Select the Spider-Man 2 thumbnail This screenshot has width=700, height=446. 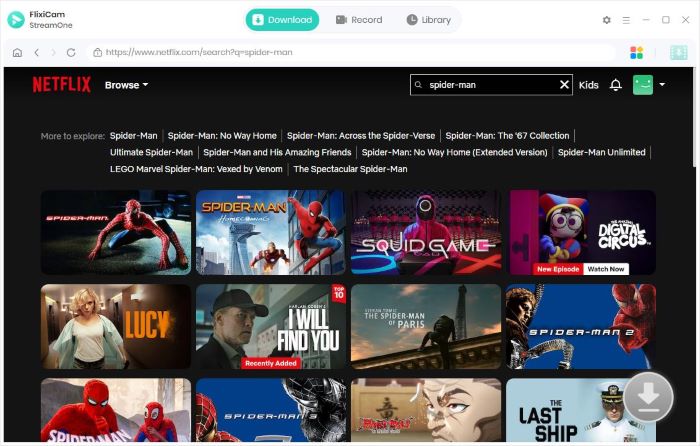pos(581,326)
